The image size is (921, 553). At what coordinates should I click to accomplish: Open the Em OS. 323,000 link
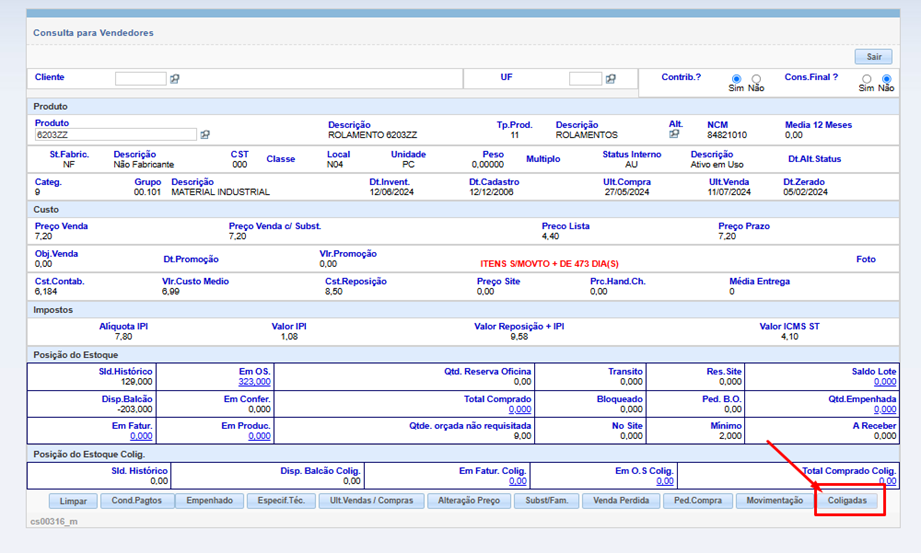pyautogui.click(x=254, y=382)
